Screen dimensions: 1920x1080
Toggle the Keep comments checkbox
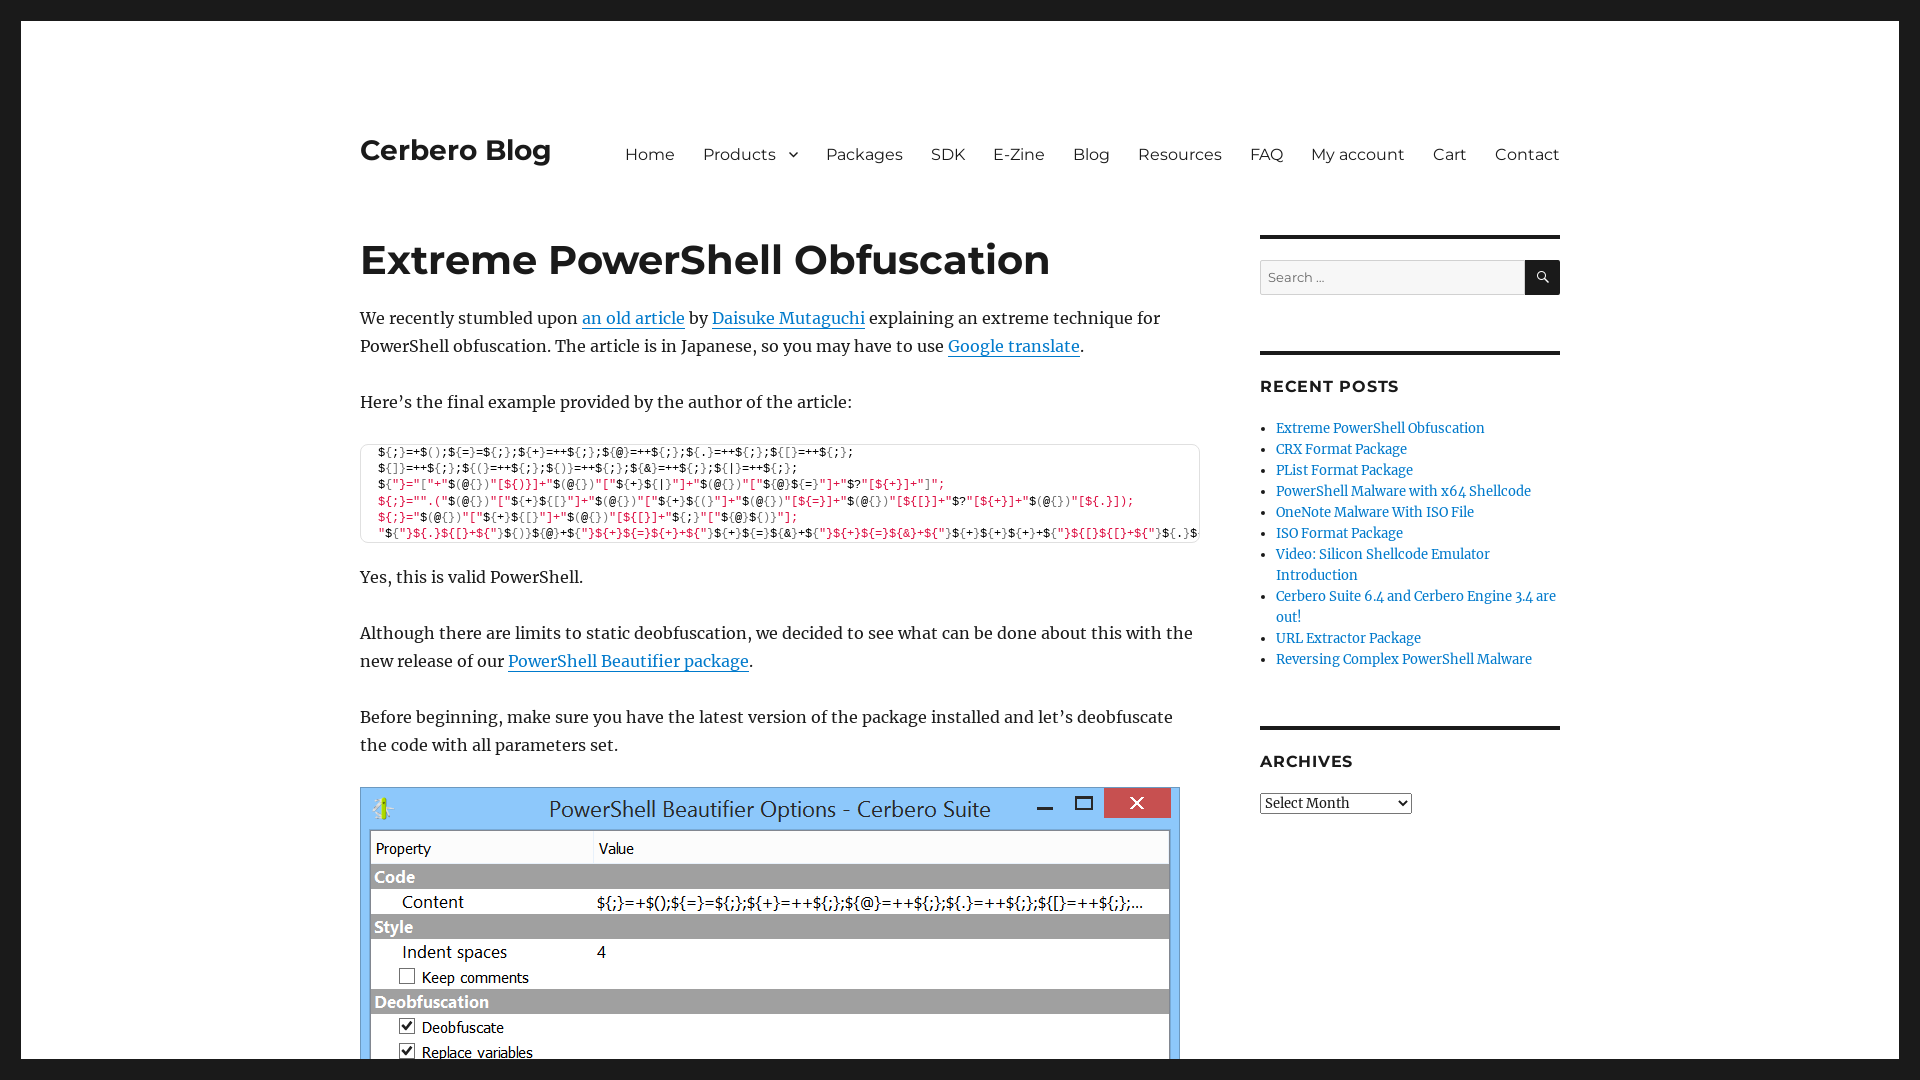point(407,976)
